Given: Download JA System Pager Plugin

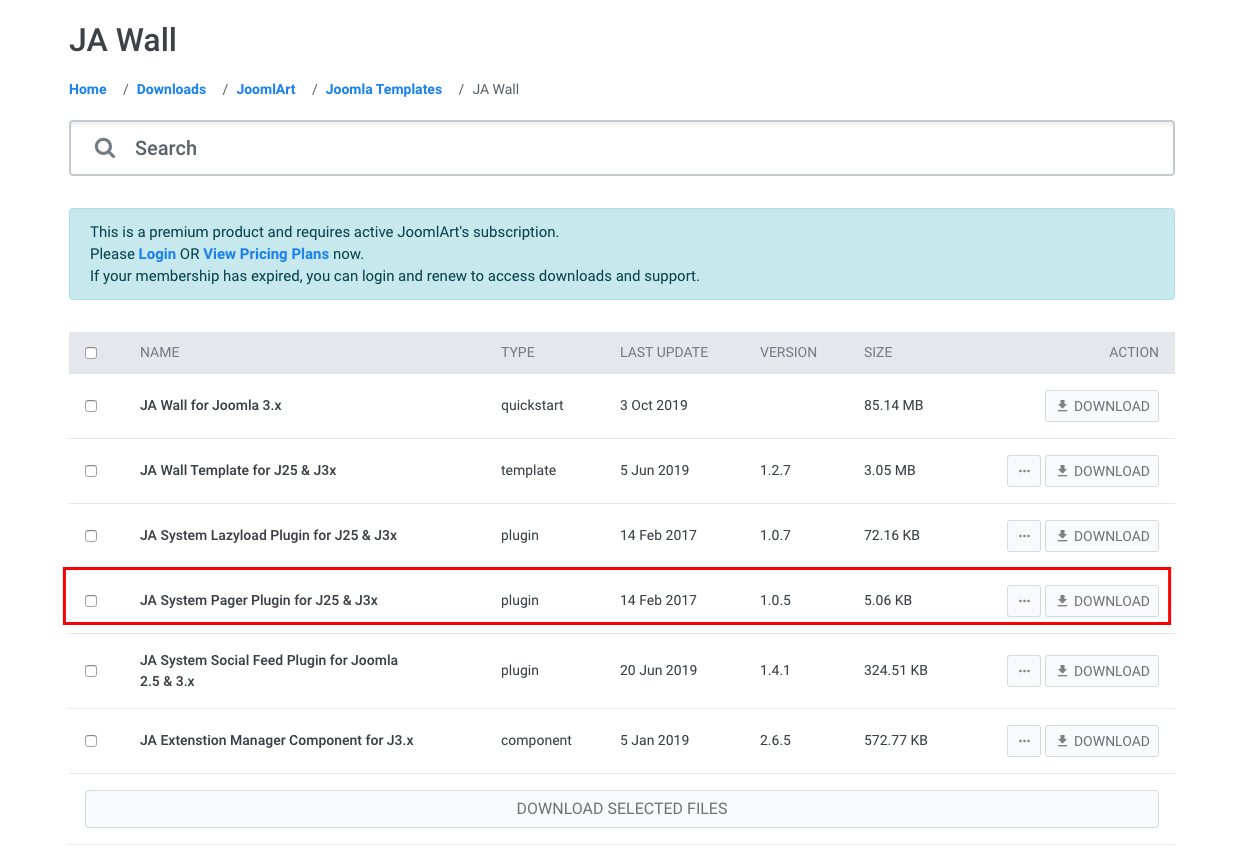Looking at the screenshot, I should tap(1101, 601).
